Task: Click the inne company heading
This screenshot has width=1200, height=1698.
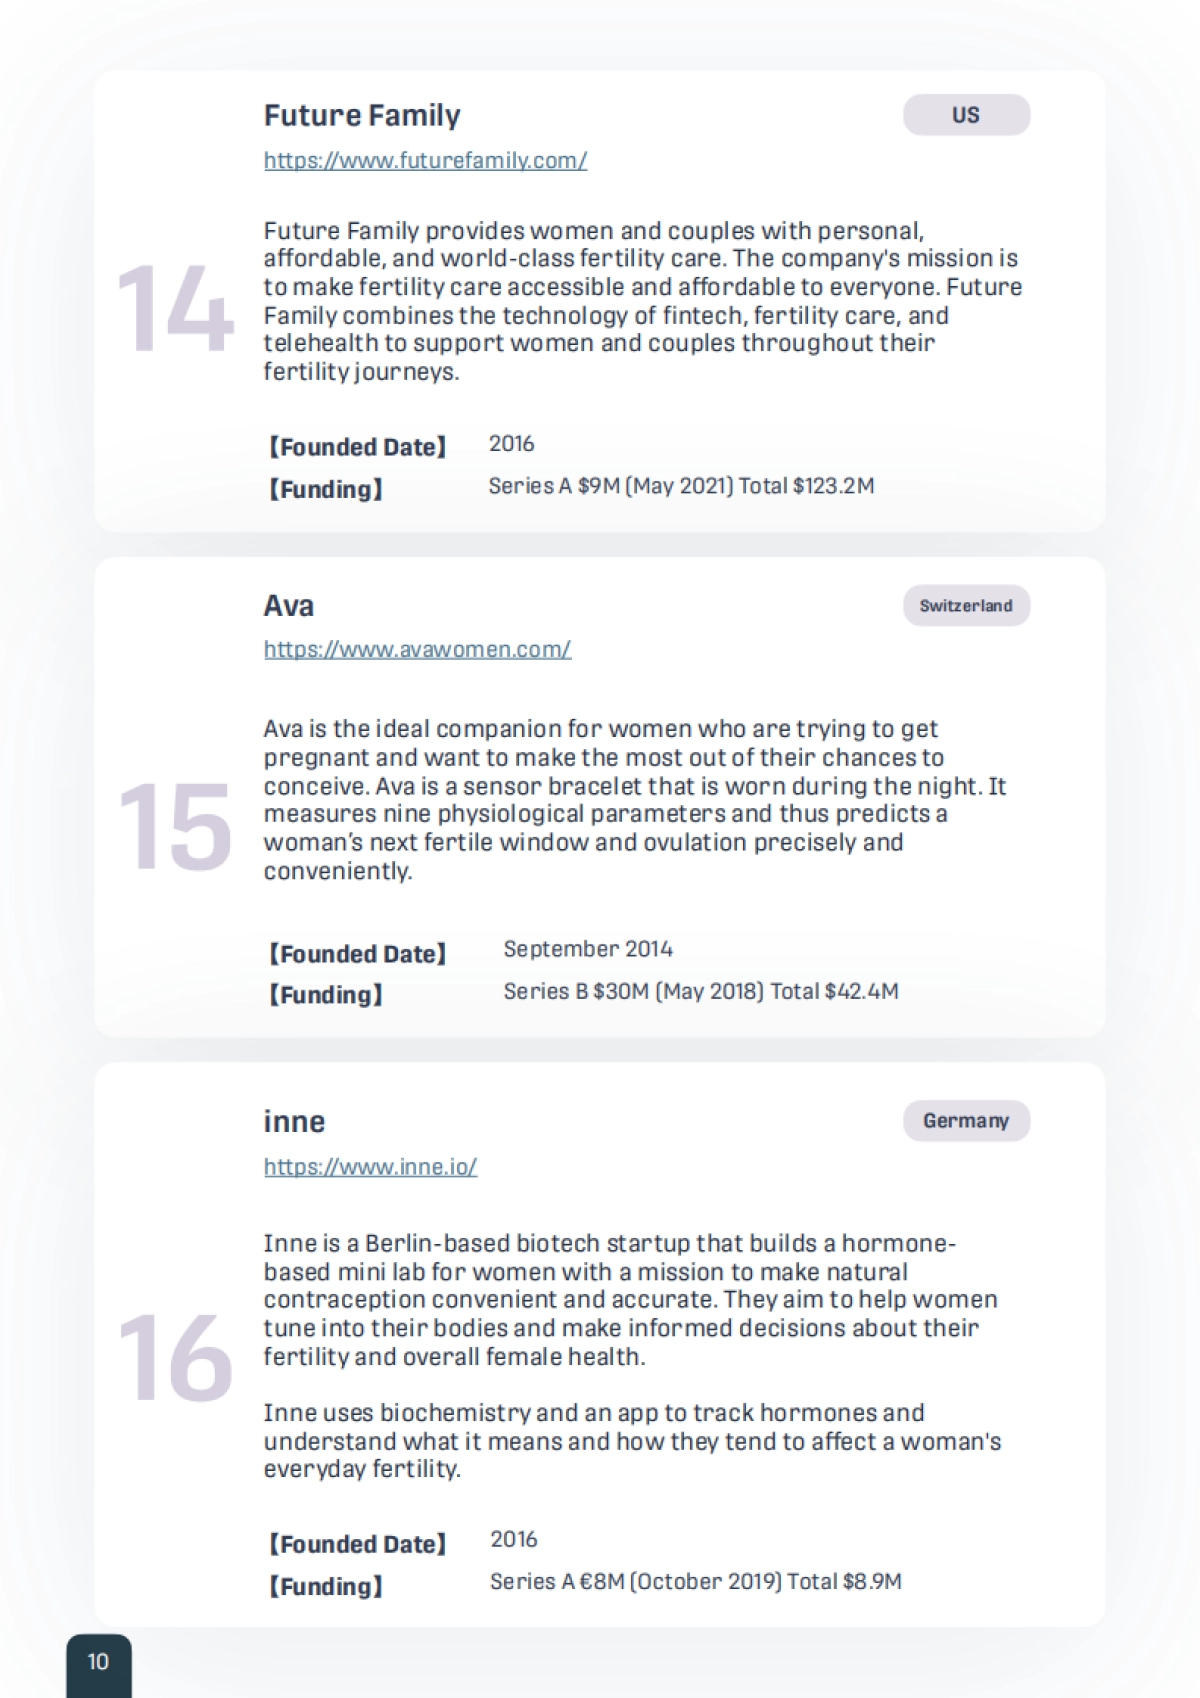Action: pyautogui.click(x=294, y=1122)
